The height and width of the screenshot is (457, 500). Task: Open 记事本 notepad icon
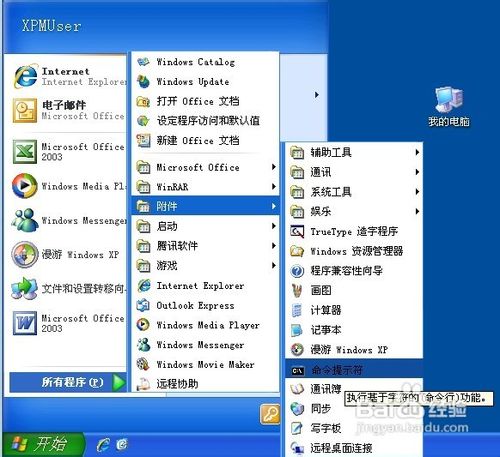(x=297, y=330)
